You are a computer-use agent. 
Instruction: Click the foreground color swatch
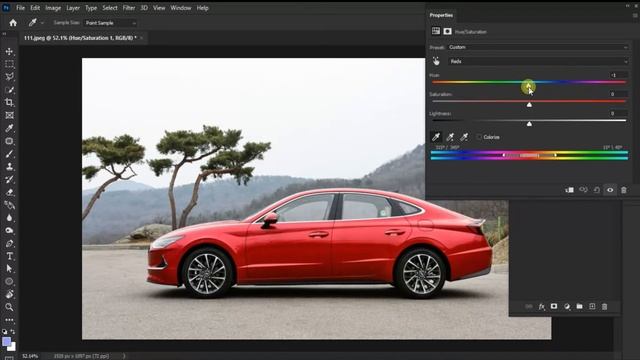[x=7, y=342]
